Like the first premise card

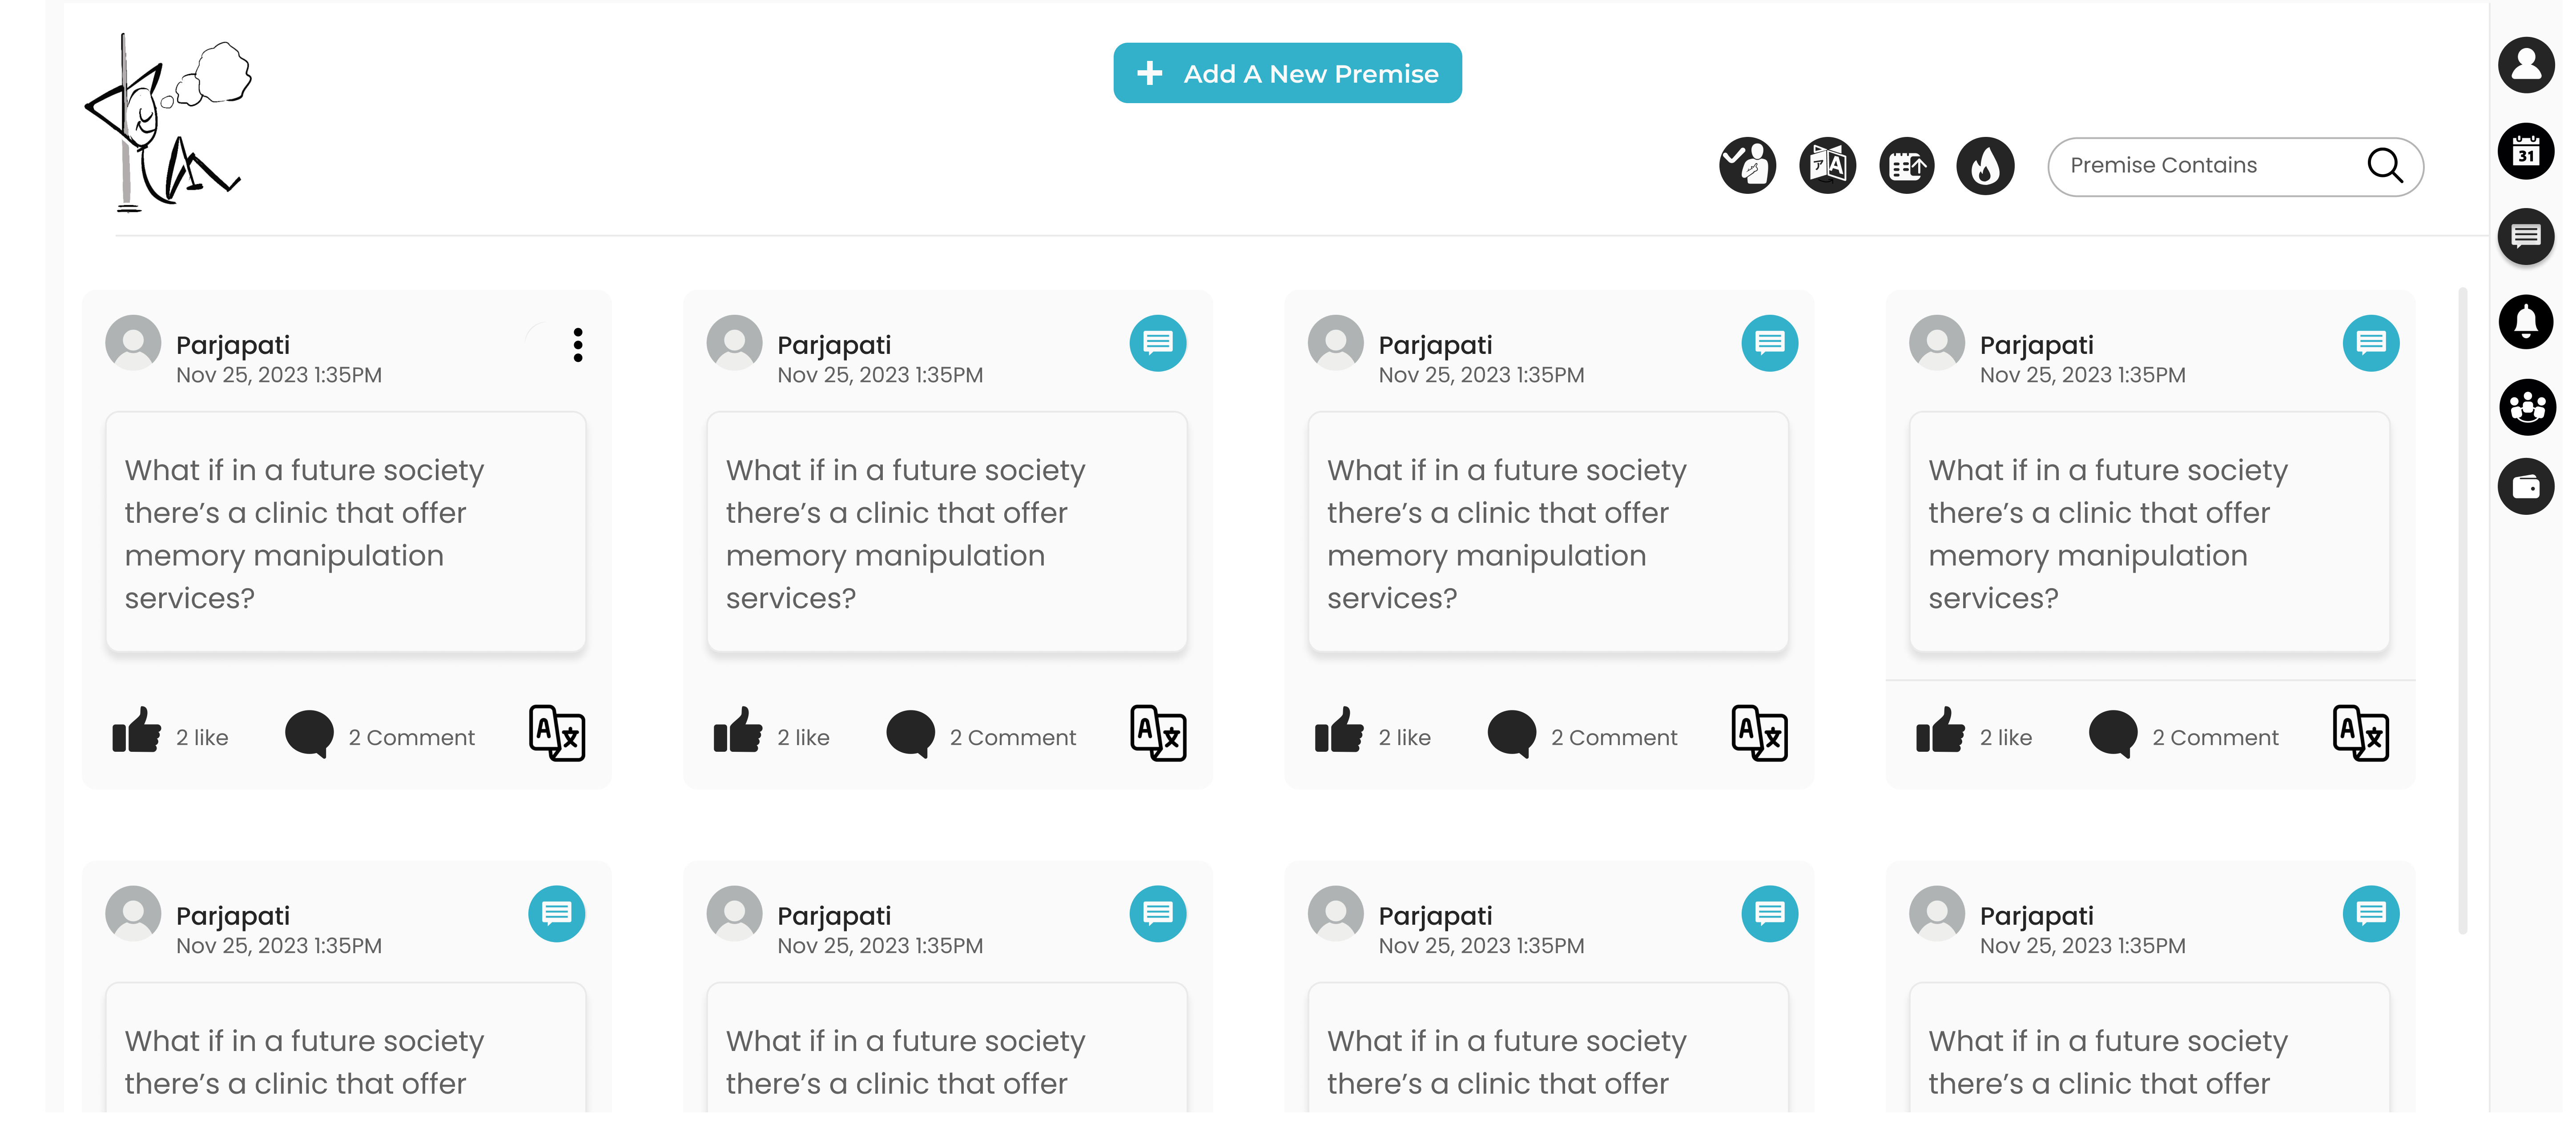pos(137,732)
